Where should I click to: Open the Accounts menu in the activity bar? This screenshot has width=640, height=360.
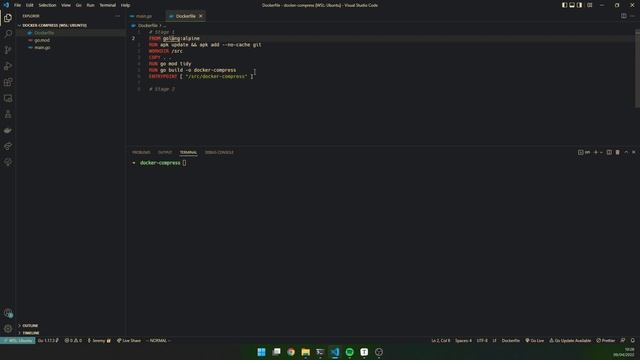8,313
